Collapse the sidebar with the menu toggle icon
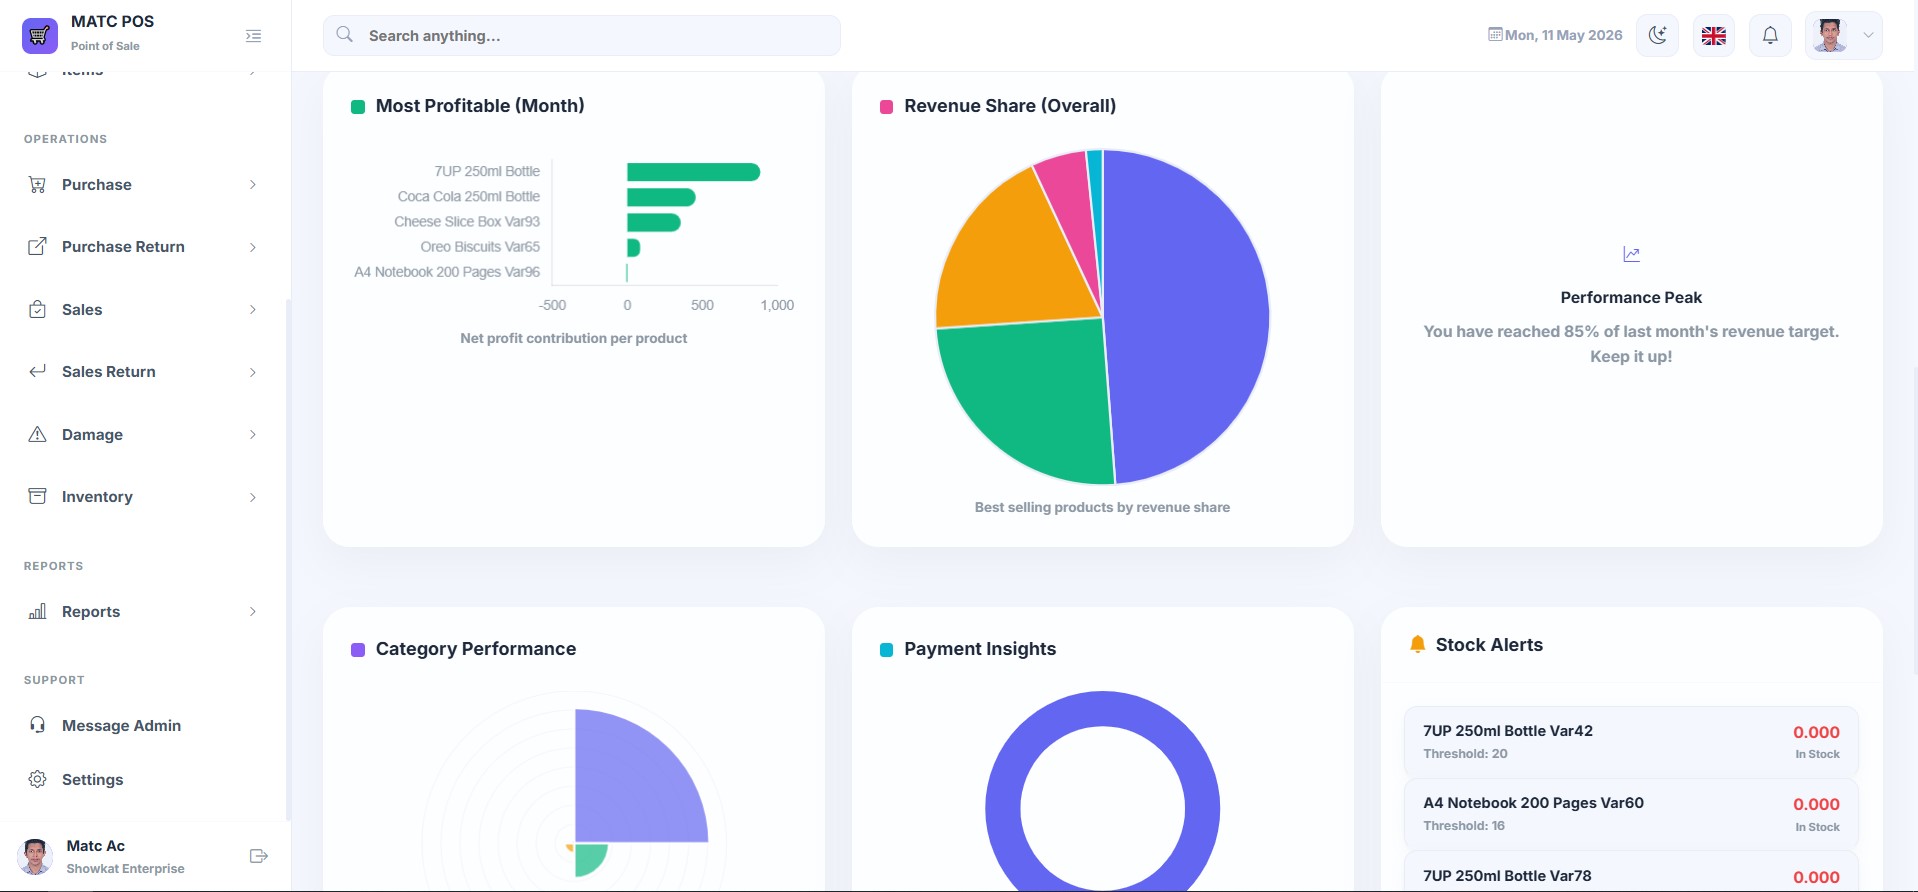The height and width of the screenshot is (892, 1918). click(254, 36)
